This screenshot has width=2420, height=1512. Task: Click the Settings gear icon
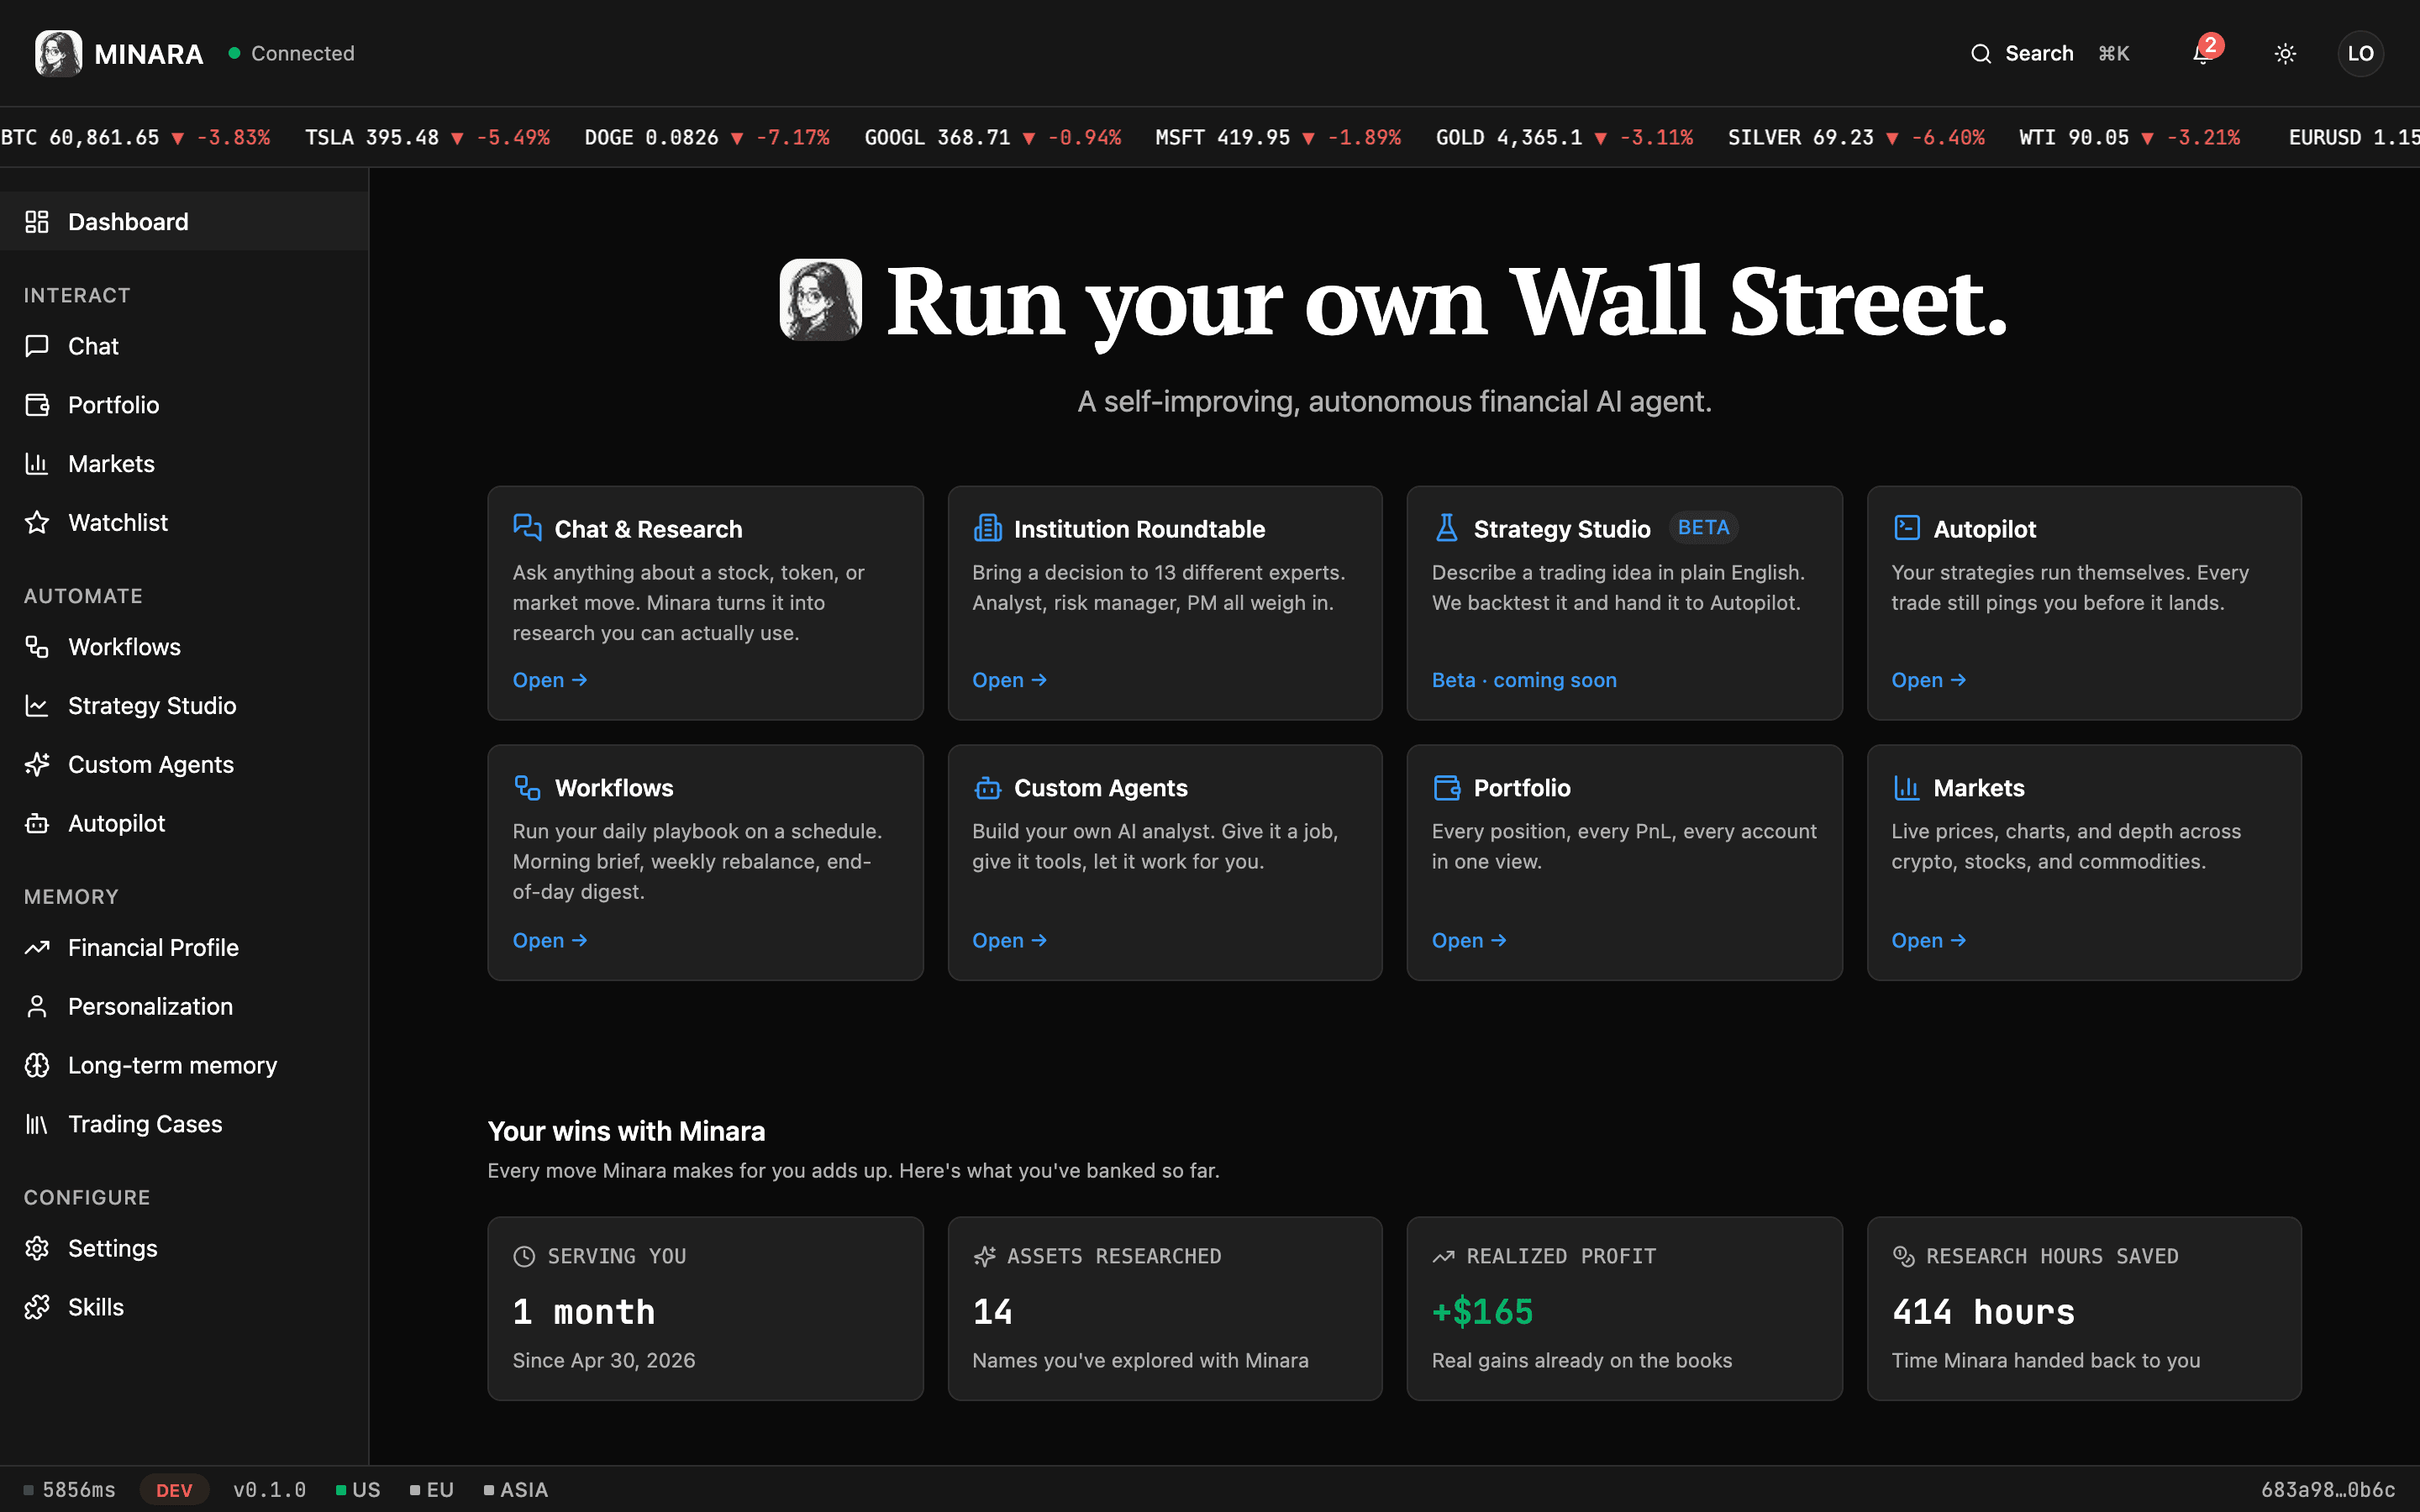pyautogui.click(x=37, y=1249)
